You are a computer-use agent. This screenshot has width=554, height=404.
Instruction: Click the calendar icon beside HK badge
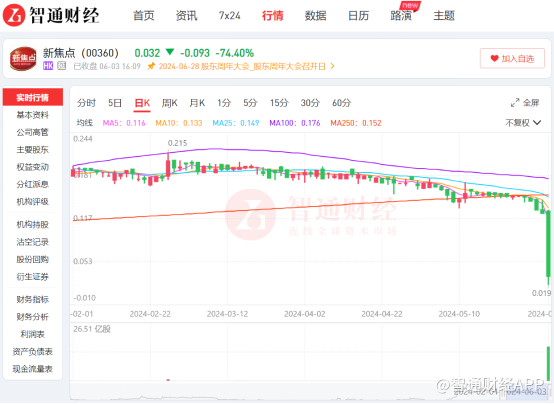click(62, 66)
